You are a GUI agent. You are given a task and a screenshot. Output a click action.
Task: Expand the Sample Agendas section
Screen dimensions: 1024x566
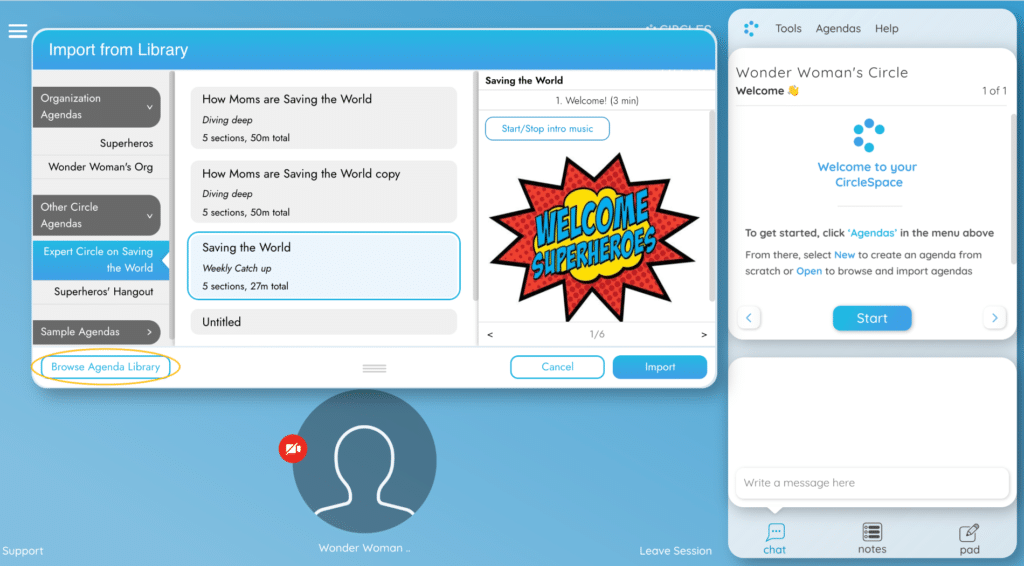coord(97,332)
